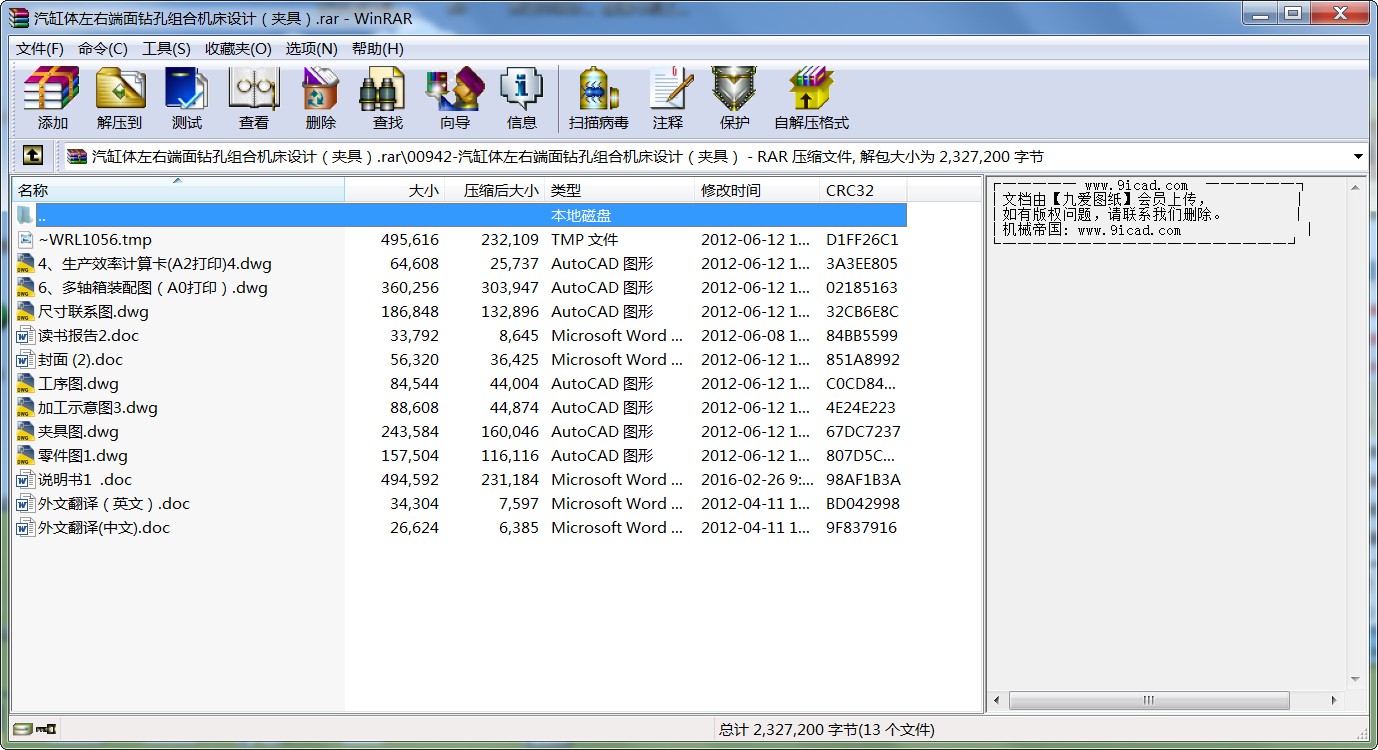The height and width of the screenshot is (750, 1378).
Task: Click the comment panel scroll left arrow
Action: point(997,700)
